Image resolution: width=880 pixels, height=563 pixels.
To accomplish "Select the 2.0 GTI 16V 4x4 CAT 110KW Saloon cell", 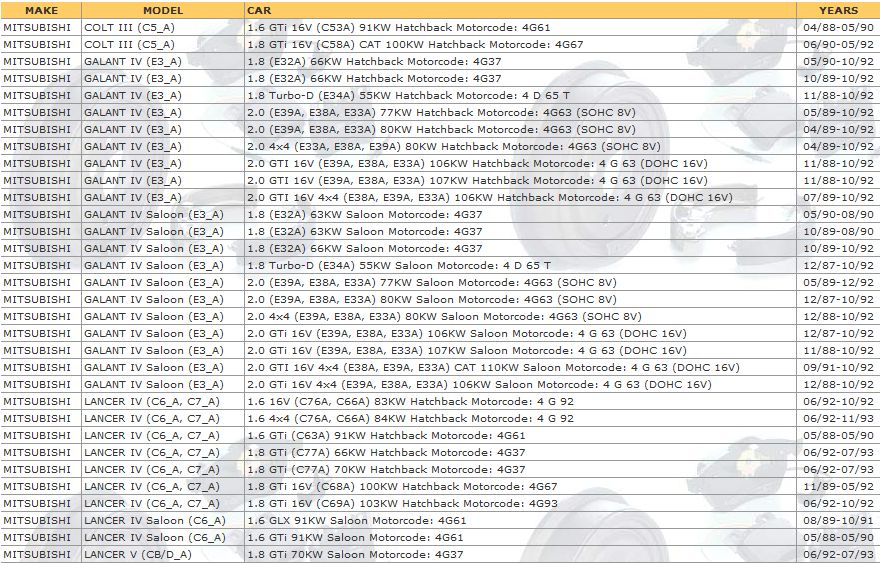I will [520, 367].
